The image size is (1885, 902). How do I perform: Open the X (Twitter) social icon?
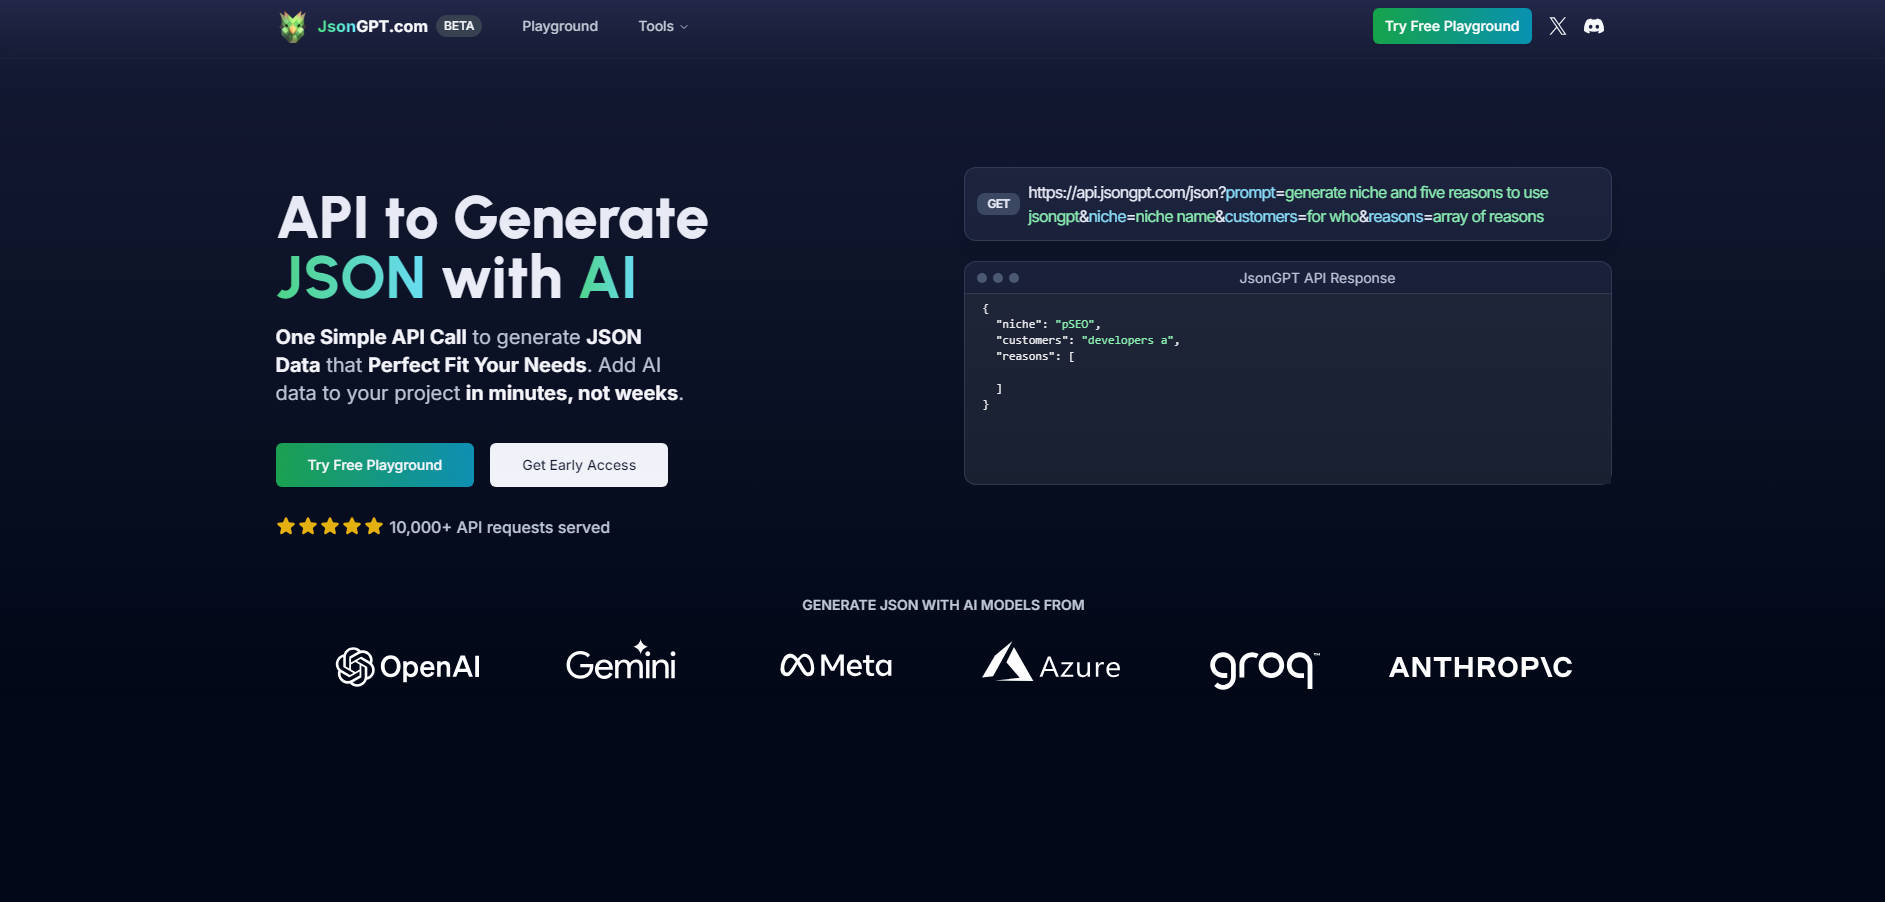click(1557, 26)
